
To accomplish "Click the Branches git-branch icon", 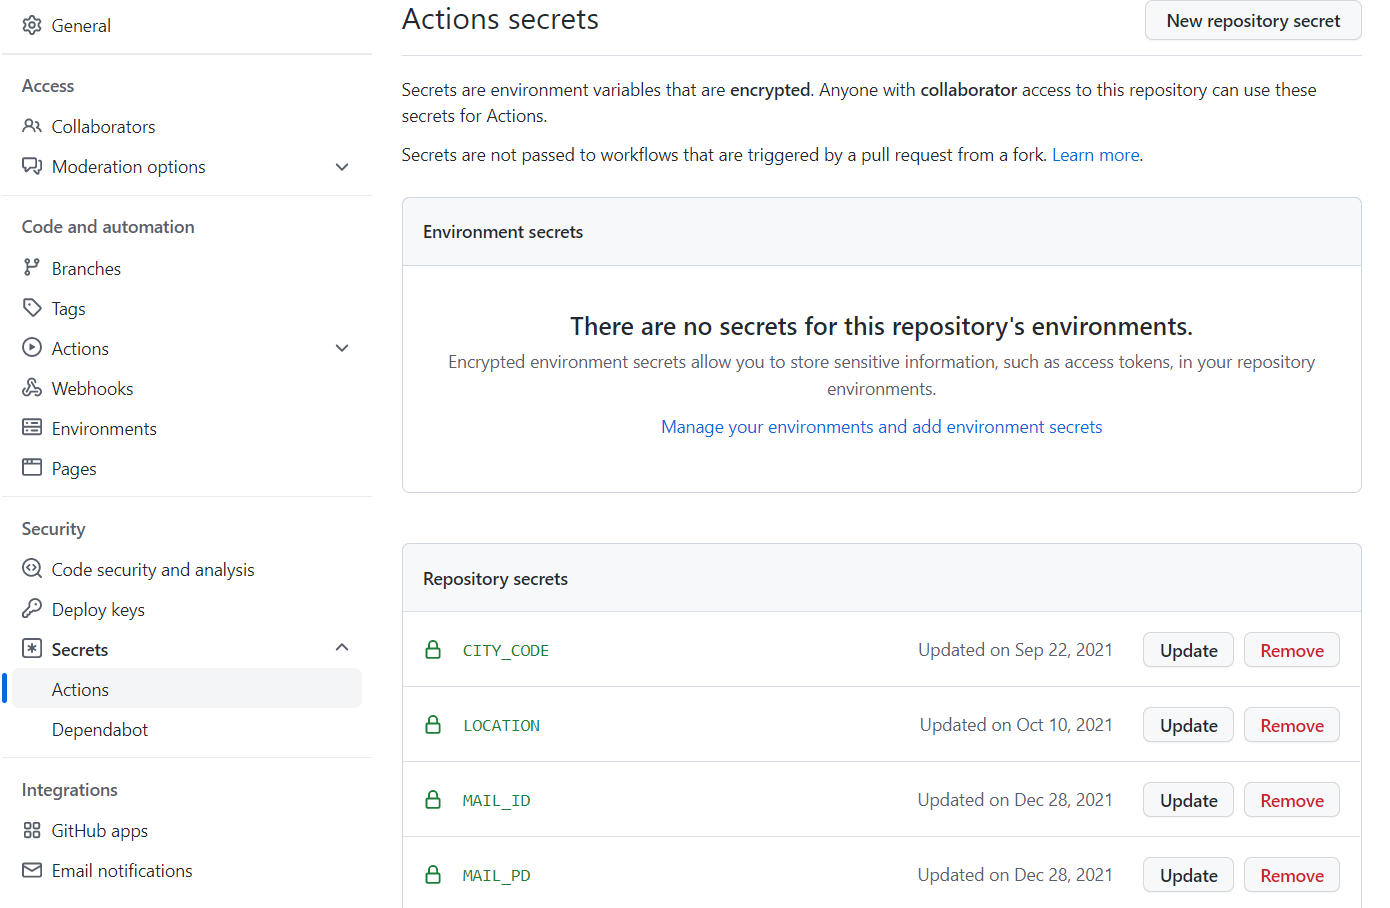I will point(32,268).
